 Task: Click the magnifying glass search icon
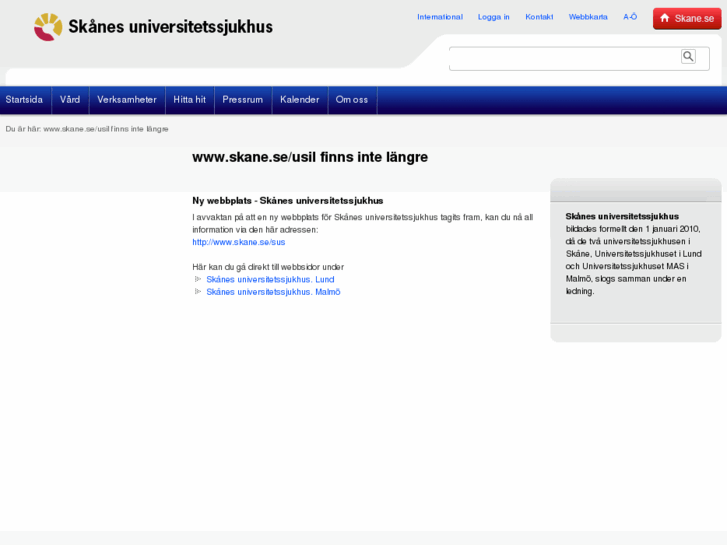pos(688,57)
